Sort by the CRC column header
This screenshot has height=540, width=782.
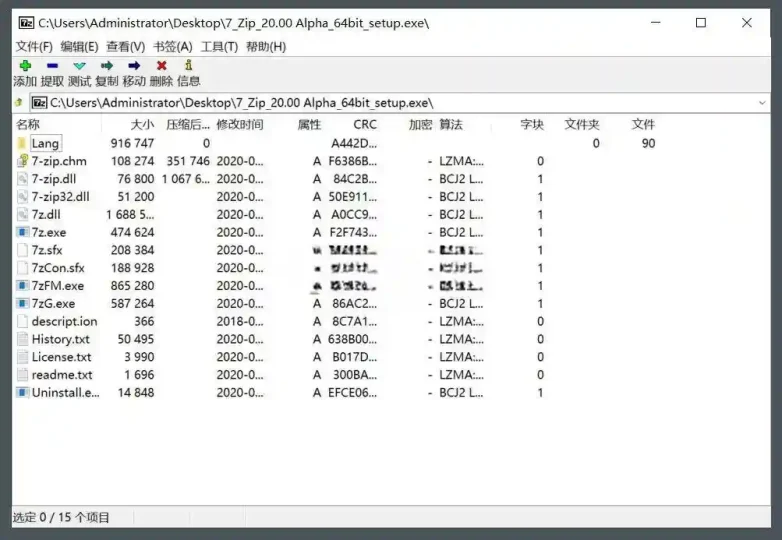[365, 125]
